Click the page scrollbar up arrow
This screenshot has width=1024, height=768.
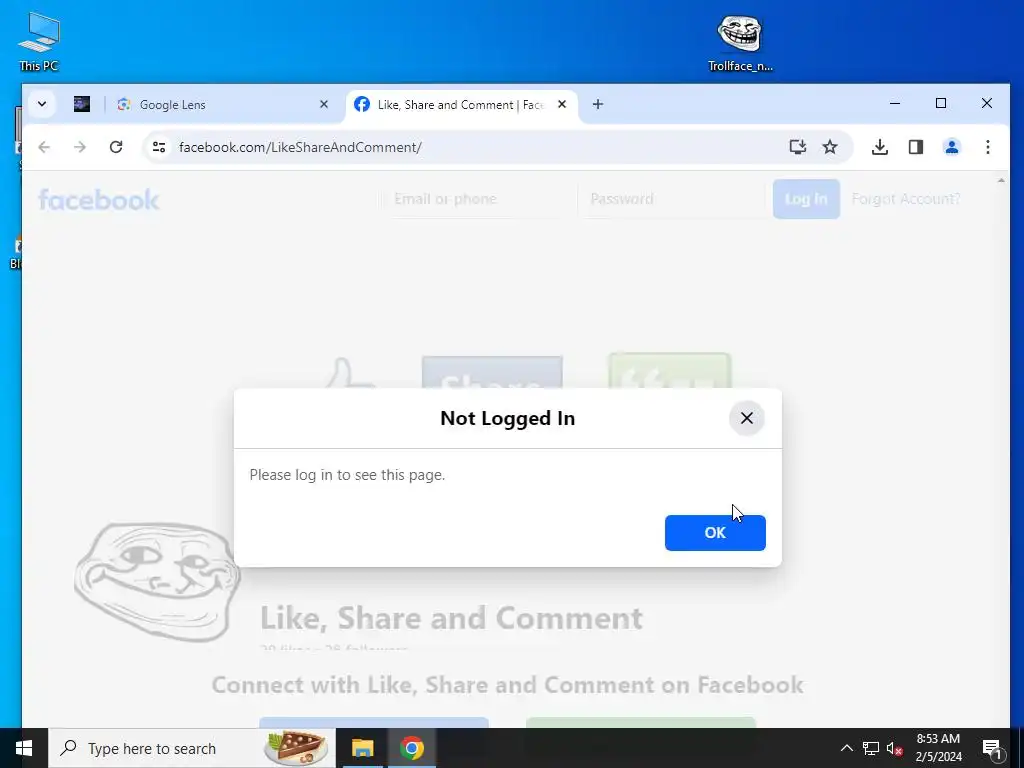pos(1001,180)
